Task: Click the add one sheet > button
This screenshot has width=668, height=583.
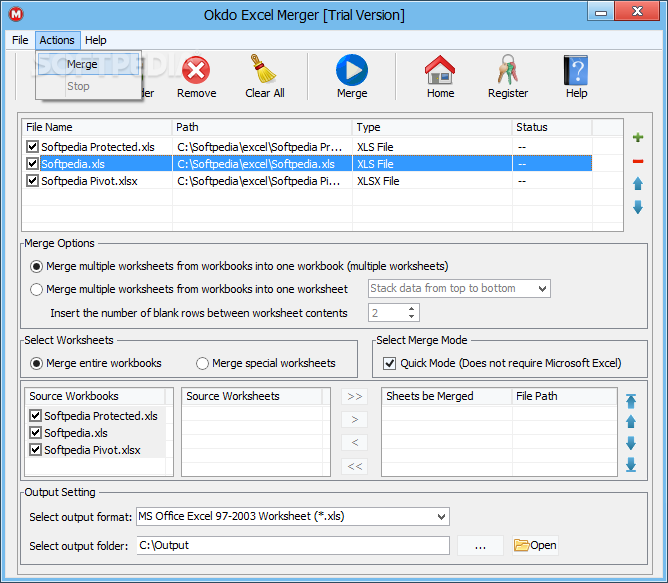Action: (354, 419)
